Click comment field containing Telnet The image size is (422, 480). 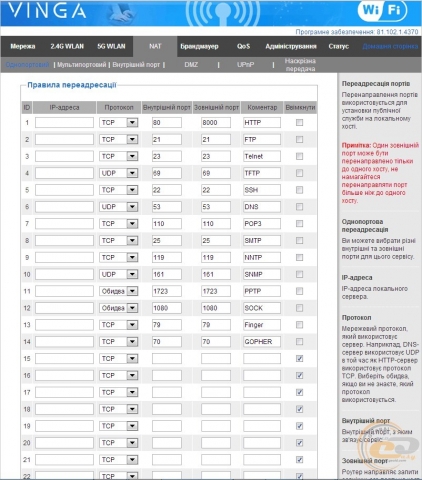point(262,156)
